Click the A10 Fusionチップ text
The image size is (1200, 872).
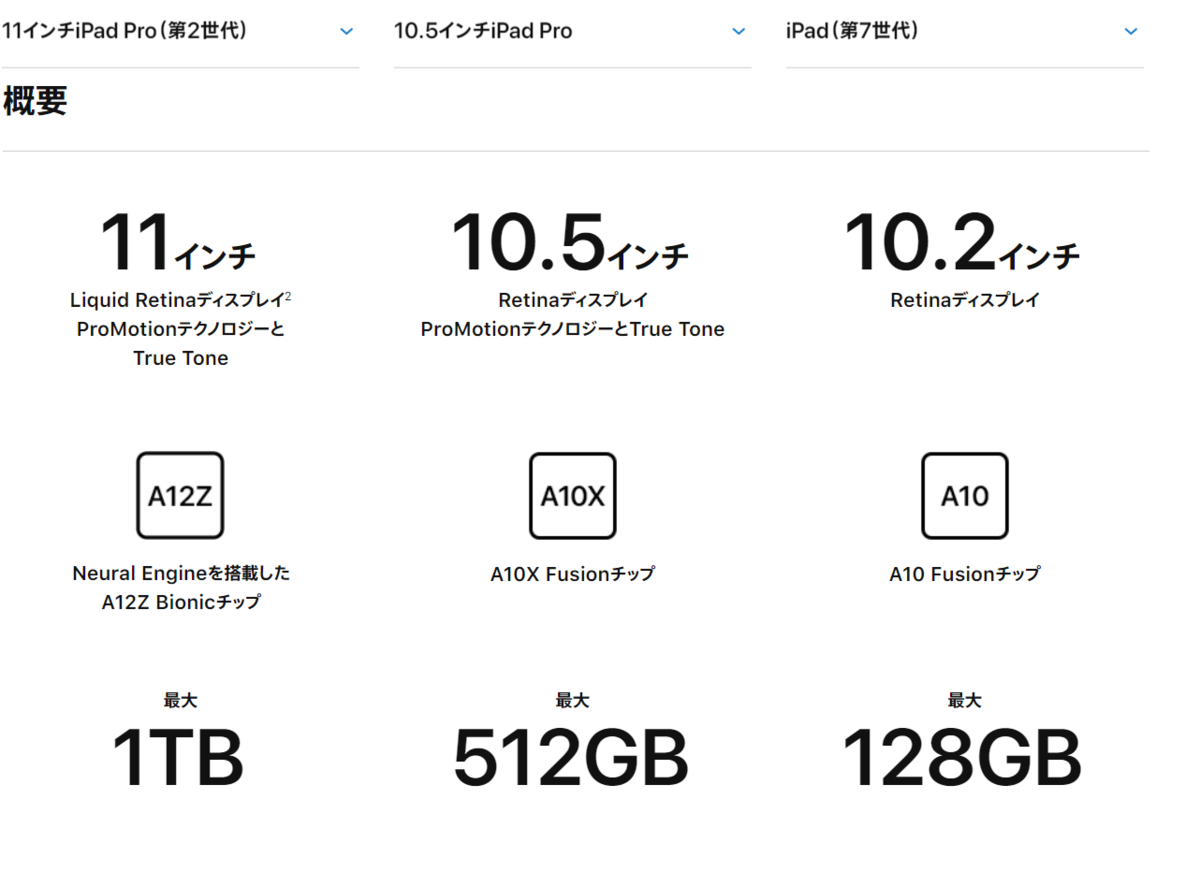pos(965,574)
